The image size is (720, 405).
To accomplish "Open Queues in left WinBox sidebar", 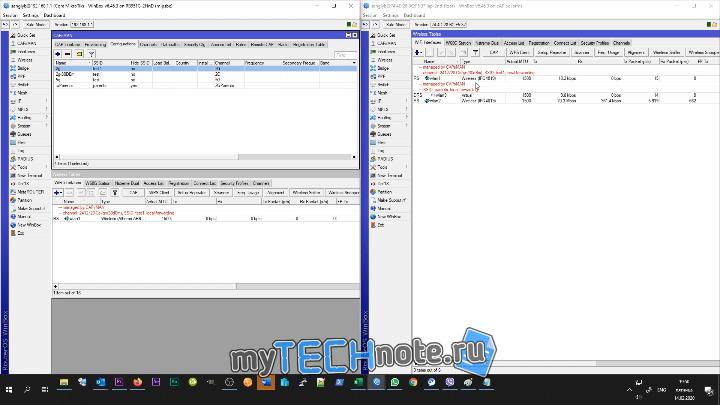I will click(x=24, y=134).
